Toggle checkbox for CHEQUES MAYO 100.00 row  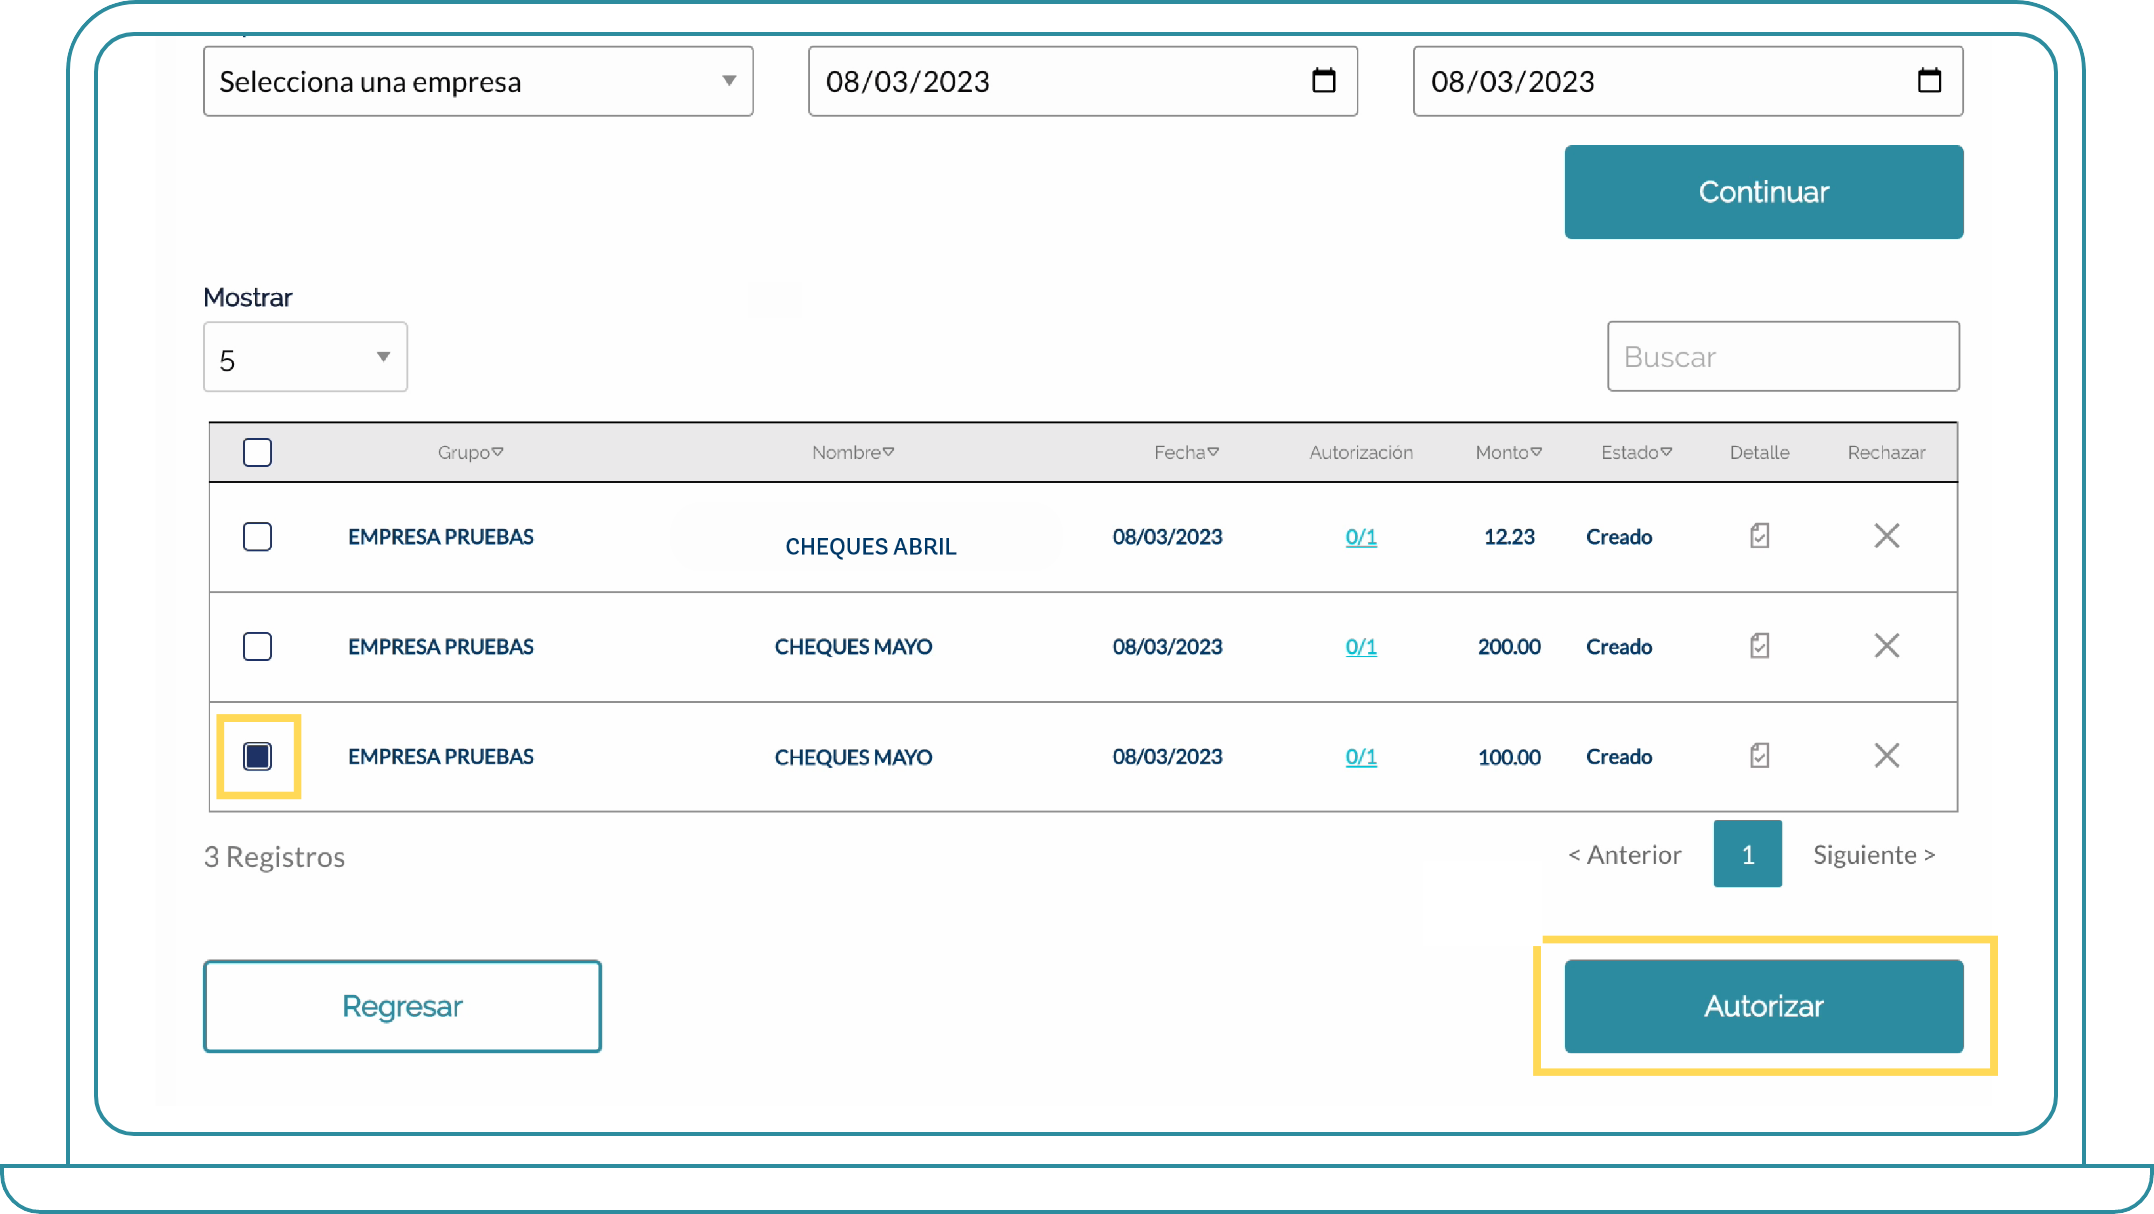click(x=257, y=756)
